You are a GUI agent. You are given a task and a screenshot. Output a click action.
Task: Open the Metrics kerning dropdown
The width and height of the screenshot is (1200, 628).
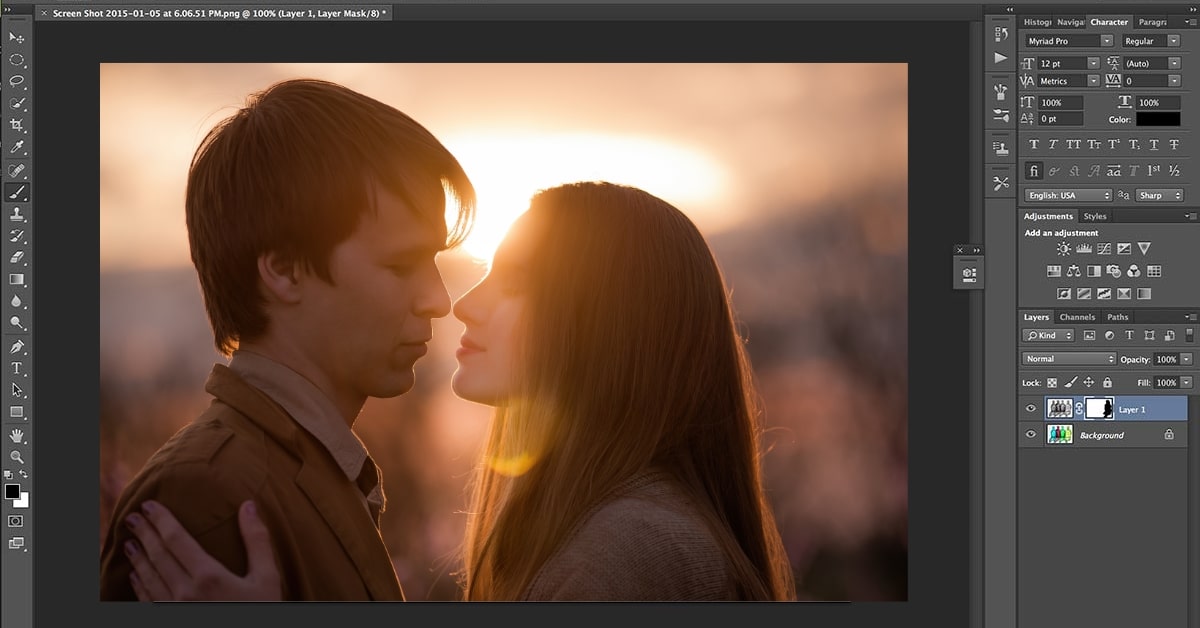tap(1069, 81)
